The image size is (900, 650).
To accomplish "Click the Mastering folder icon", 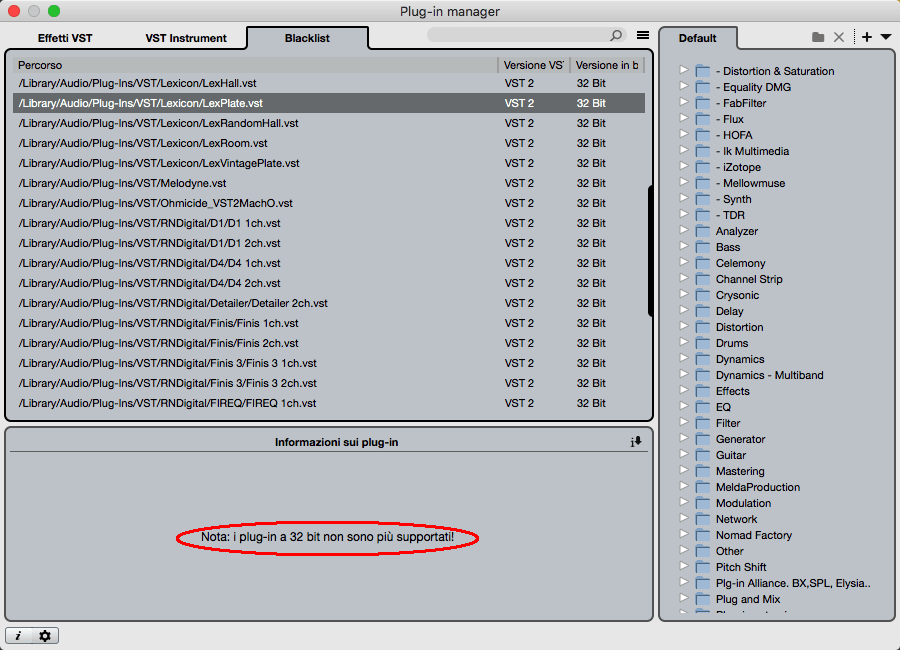I will 703,471.
